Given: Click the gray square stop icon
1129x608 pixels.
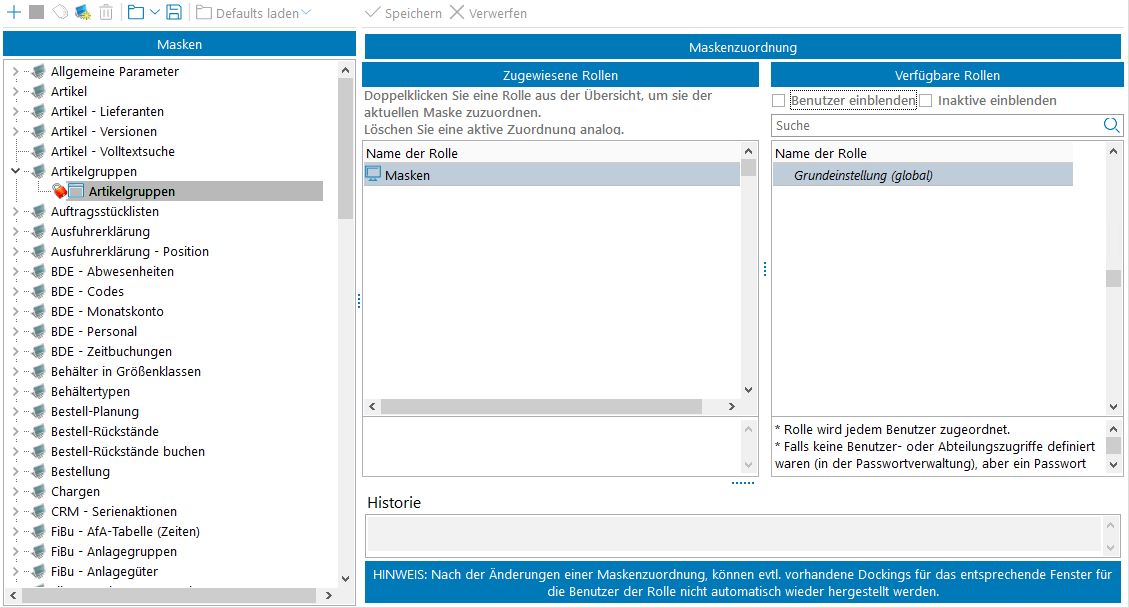Looking at the screenshot, I should [36, 13].
